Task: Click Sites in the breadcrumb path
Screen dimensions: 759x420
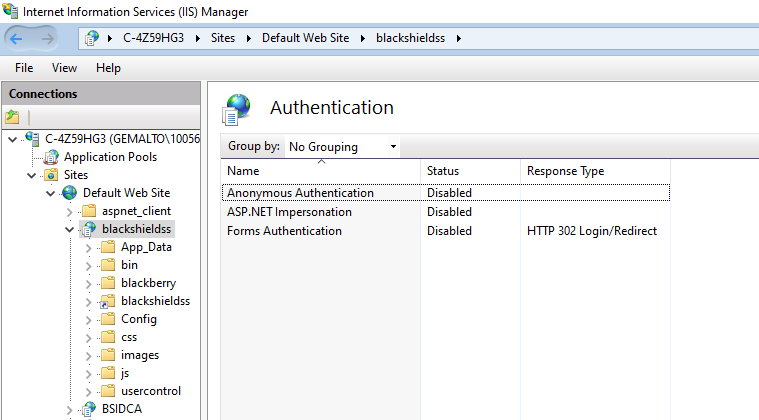Action: click(x=223, y=38)
